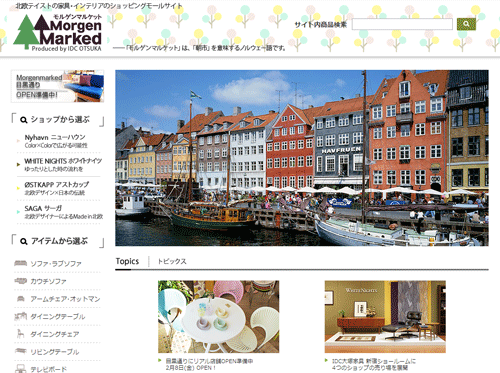The width and height of the screenshot is (500, 373).
Task: Open the colorful chairs and table thumbnail
Action: (x=219, y=317)
